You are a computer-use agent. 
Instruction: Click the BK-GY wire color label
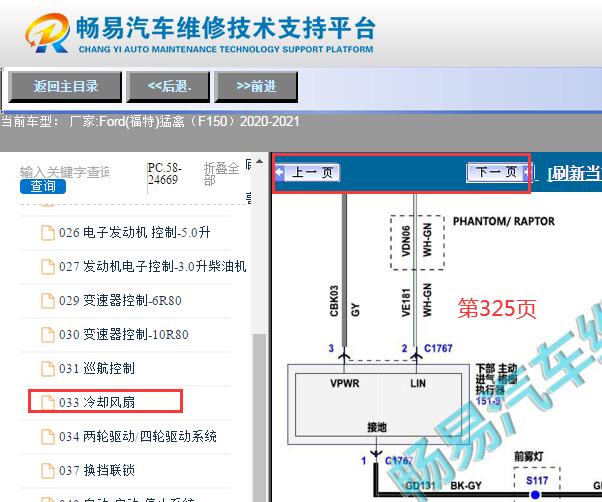click(466, 486)
